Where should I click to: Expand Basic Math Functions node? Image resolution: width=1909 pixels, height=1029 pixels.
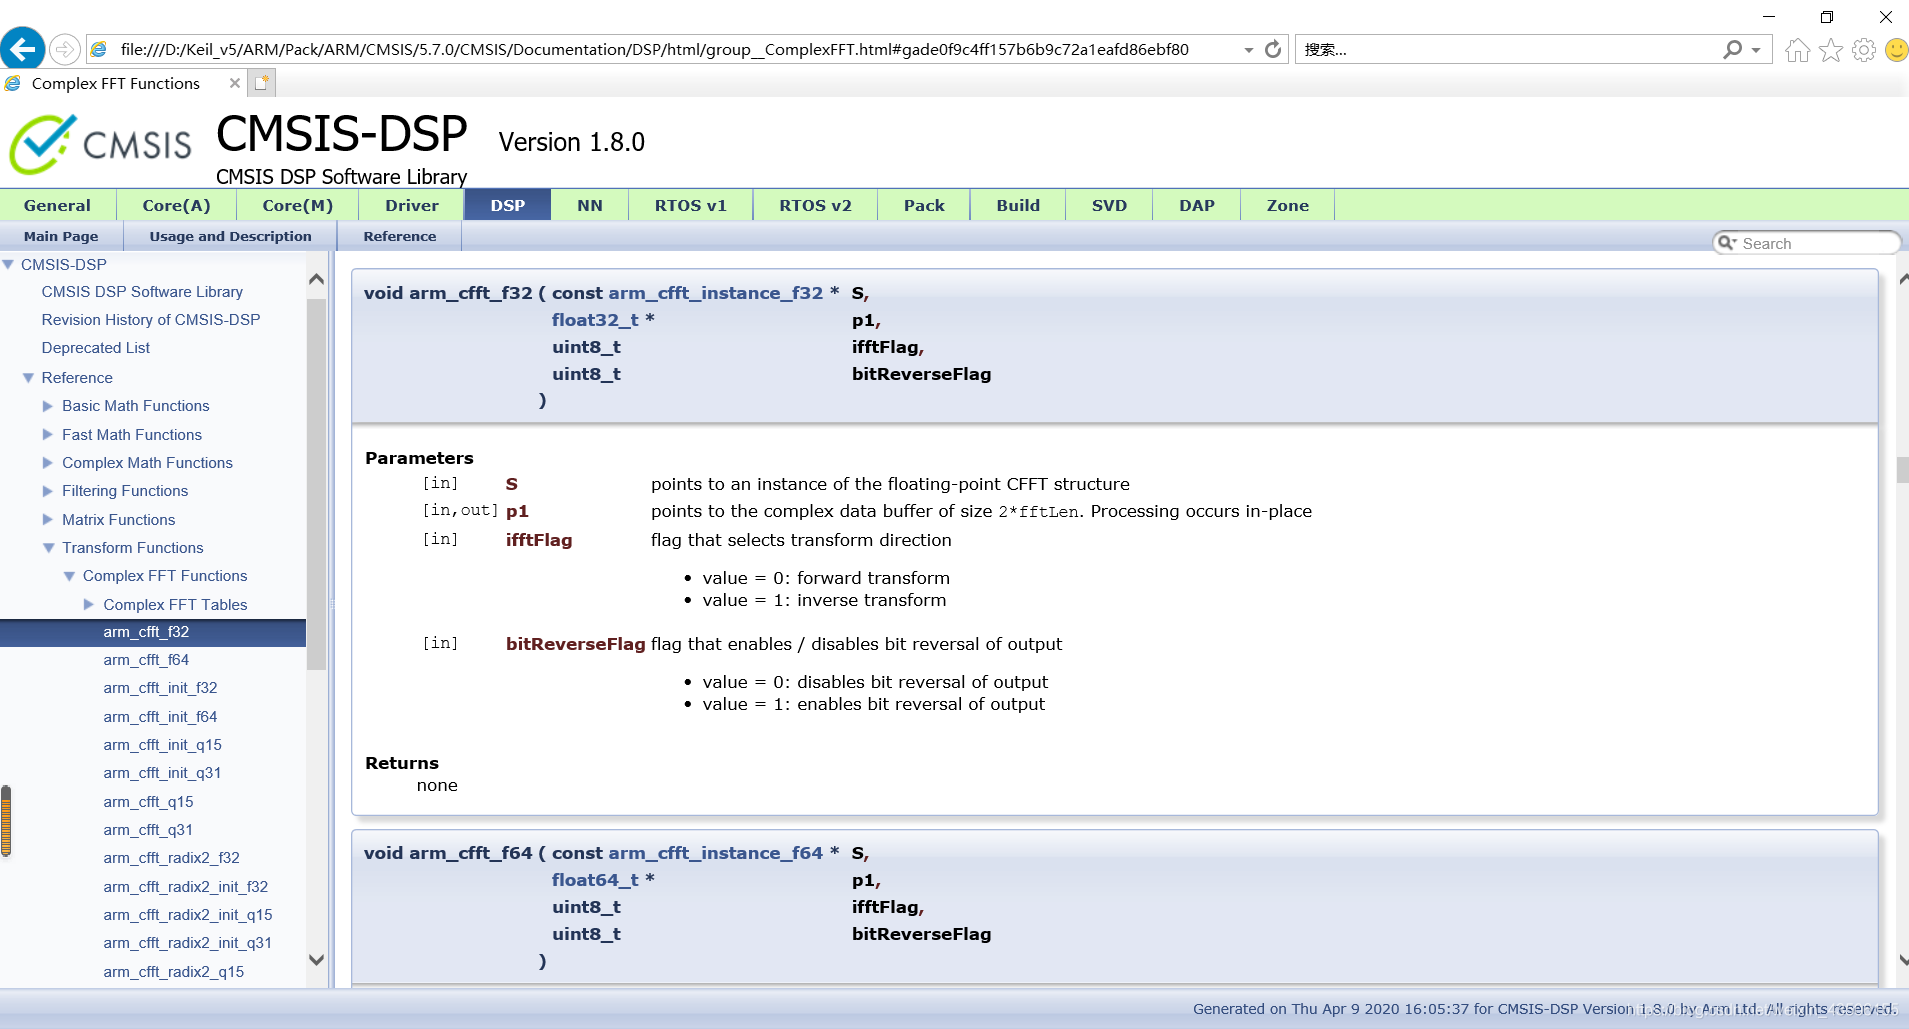point(48,406)
